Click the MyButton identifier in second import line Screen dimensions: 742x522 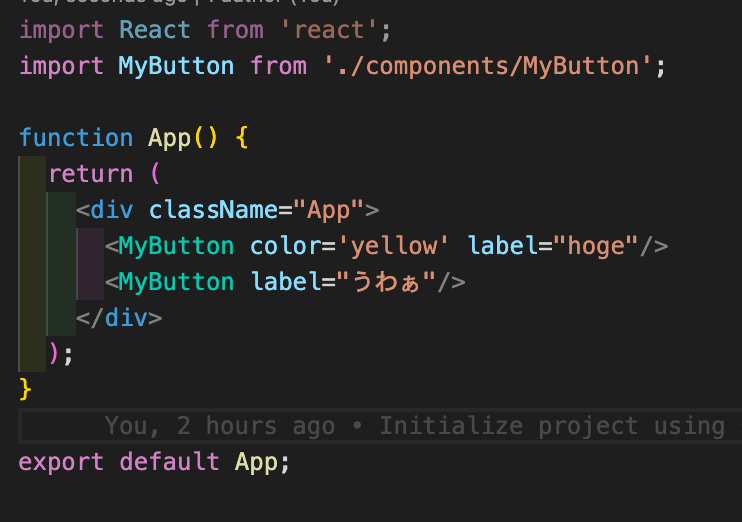[x=176, y=66]
